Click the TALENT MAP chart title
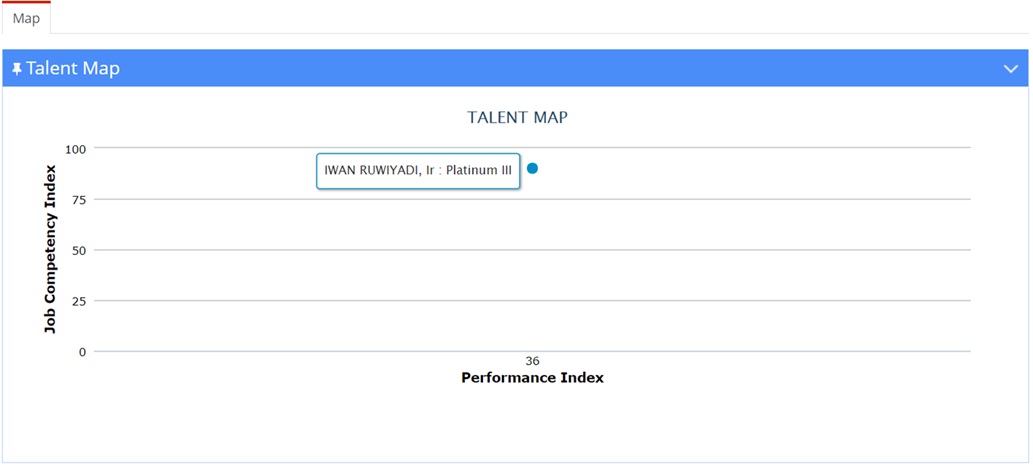This screenshot has width=1033, height=469. coord(518,117)
